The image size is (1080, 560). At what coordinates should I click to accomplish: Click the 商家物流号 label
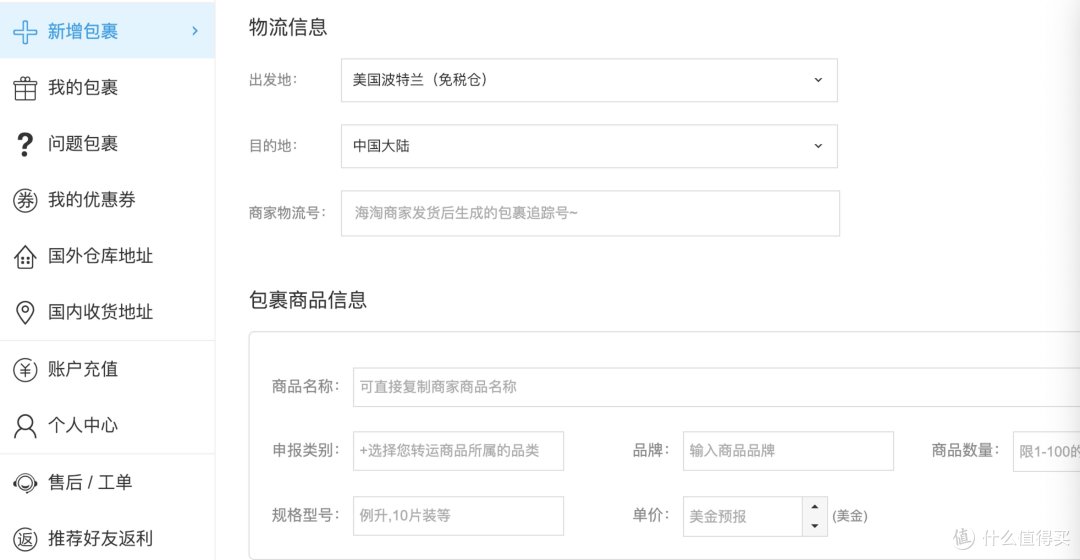point(287,213)
